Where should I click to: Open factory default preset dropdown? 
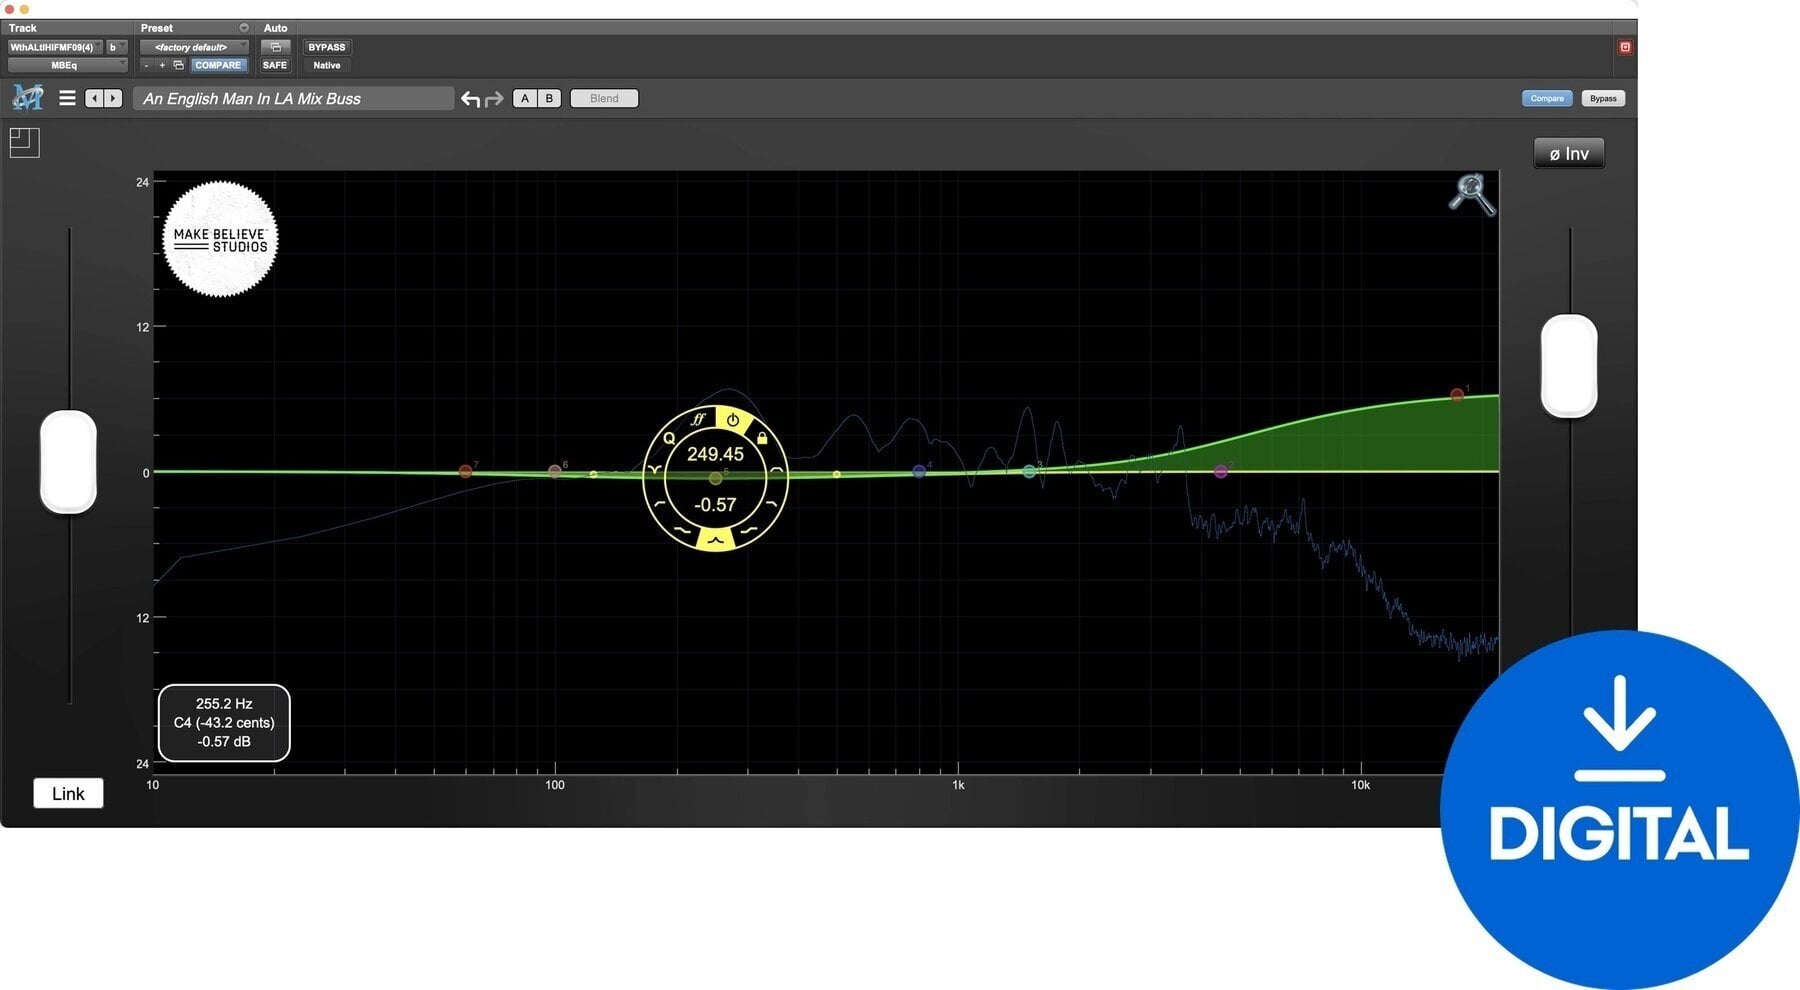[x=194, y=47]
